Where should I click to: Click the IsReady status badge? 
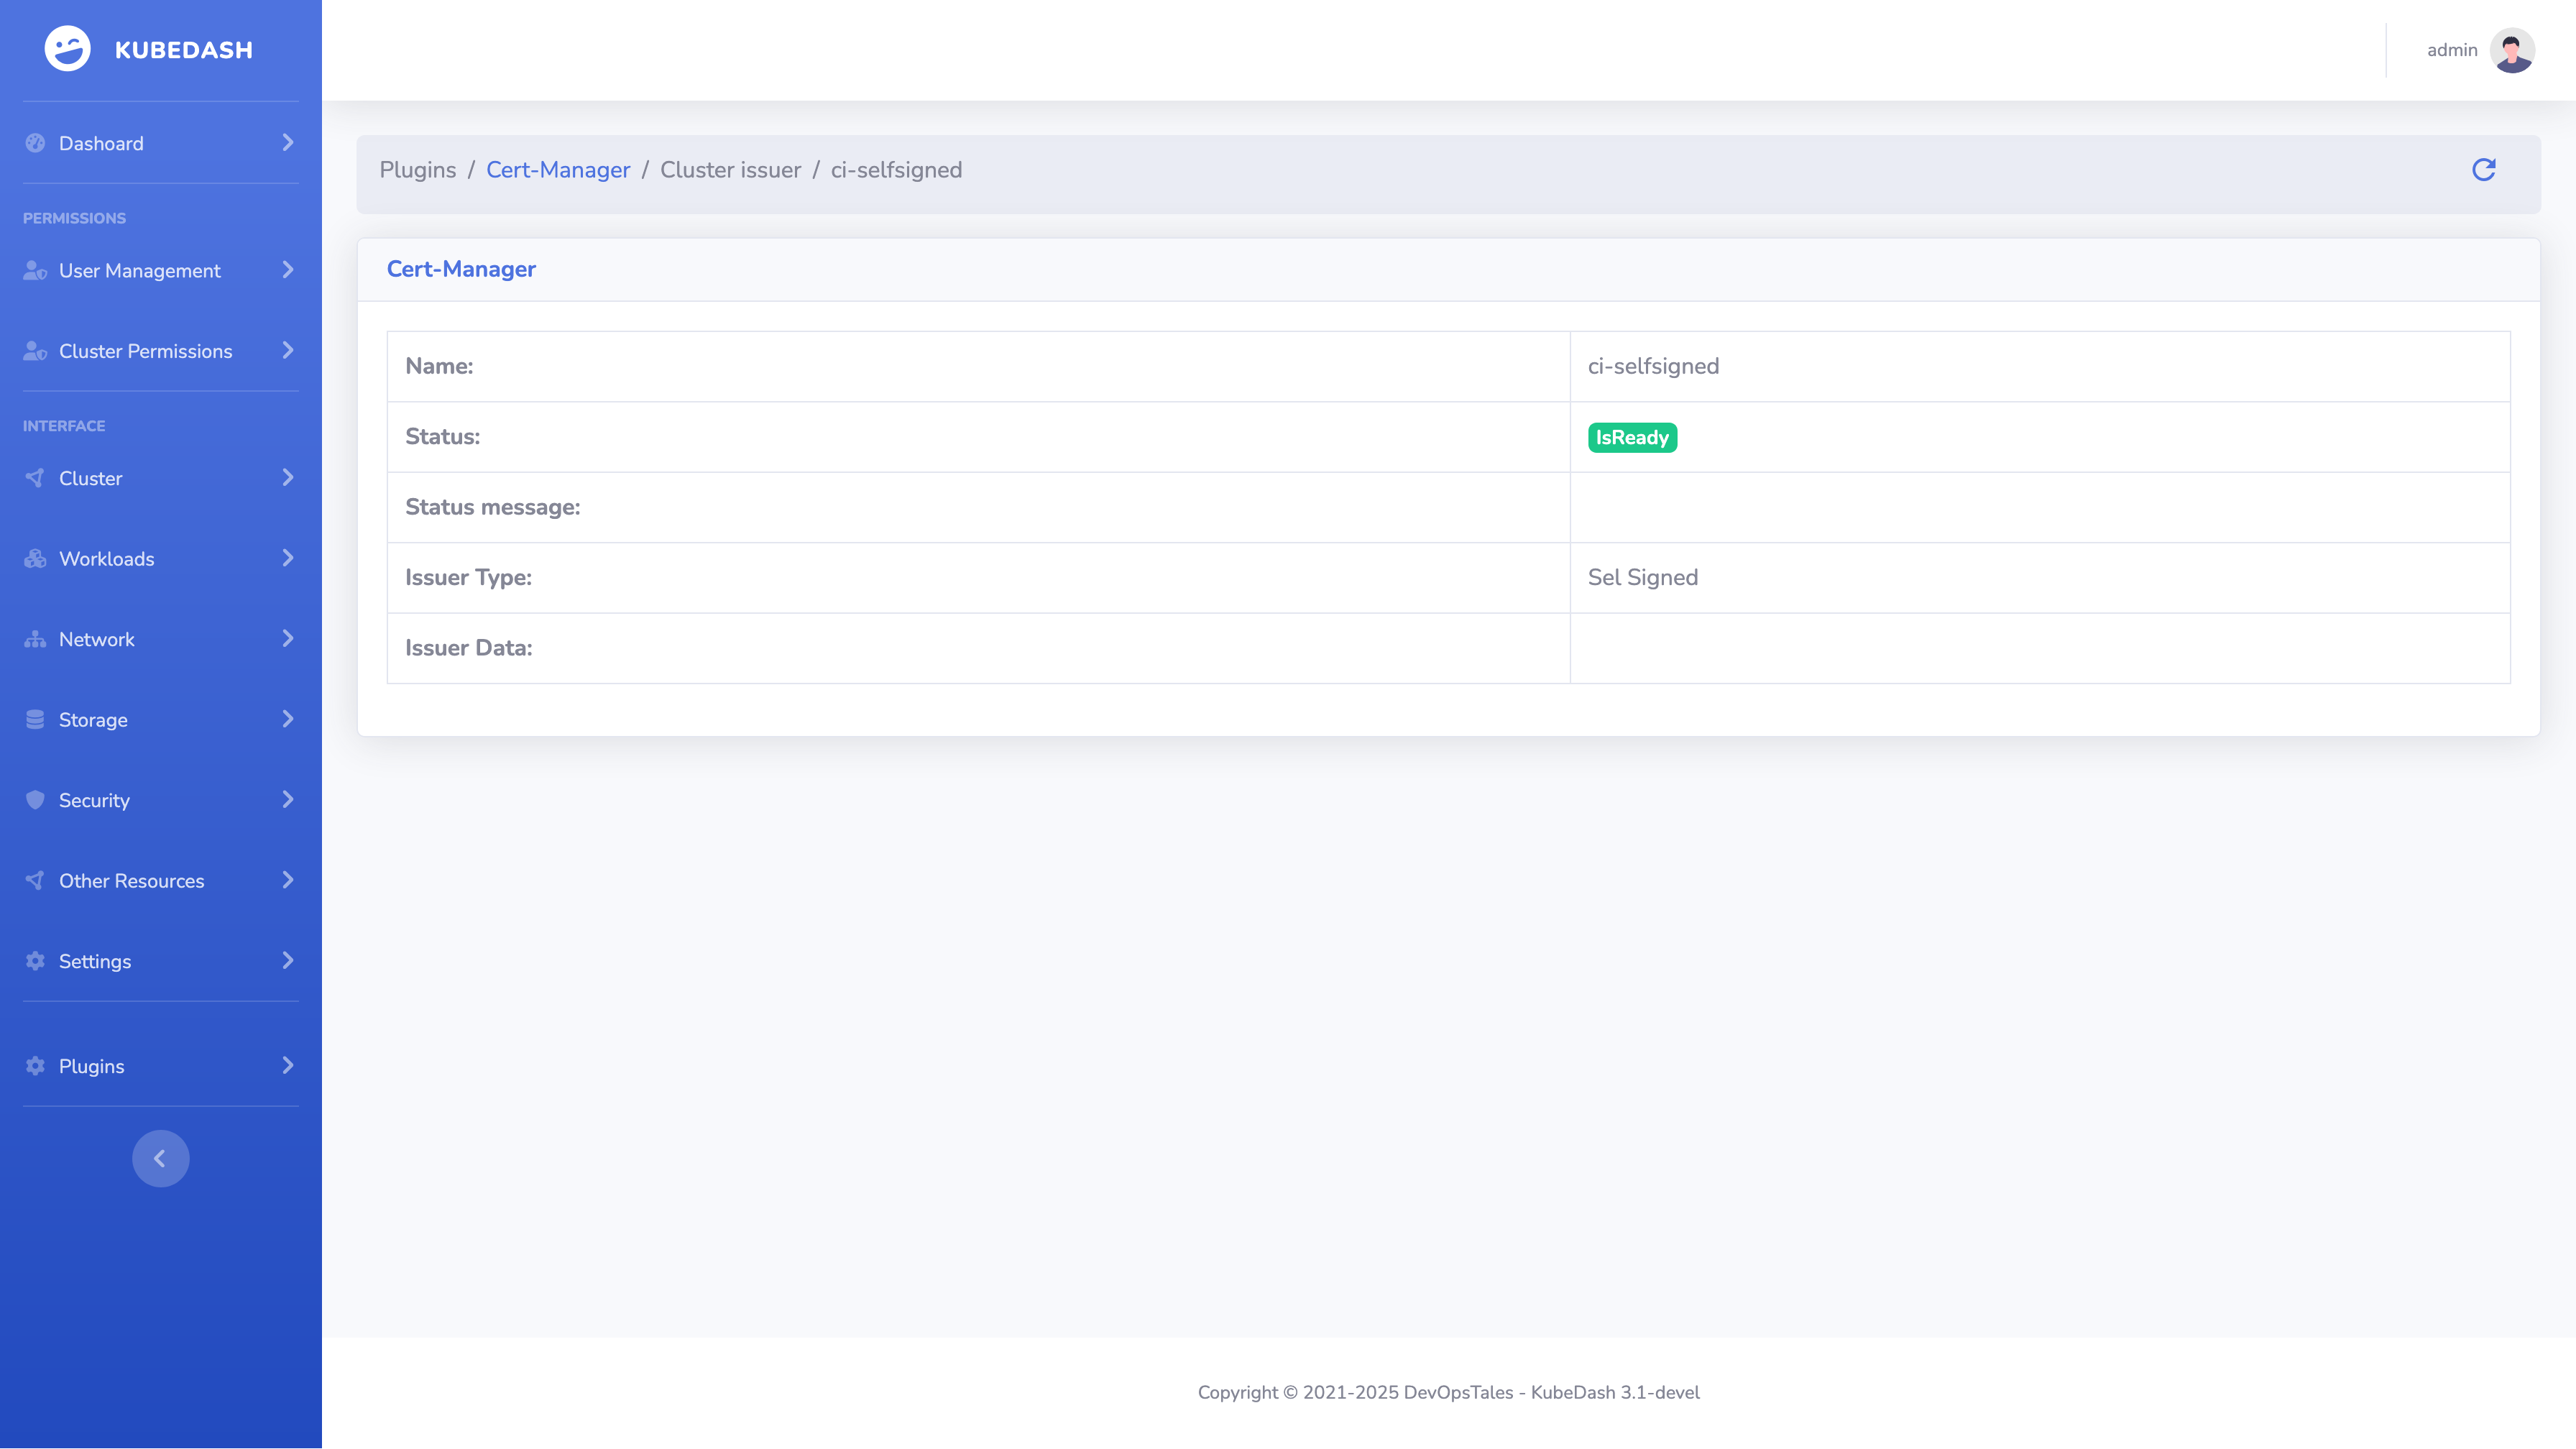[x=1632, y=437]
